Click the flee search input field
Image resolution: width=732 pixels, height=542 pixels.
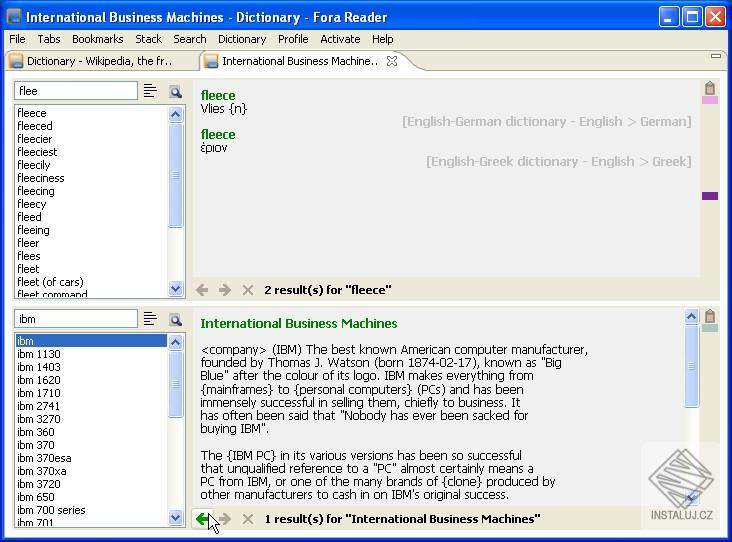tap(76, 91)
